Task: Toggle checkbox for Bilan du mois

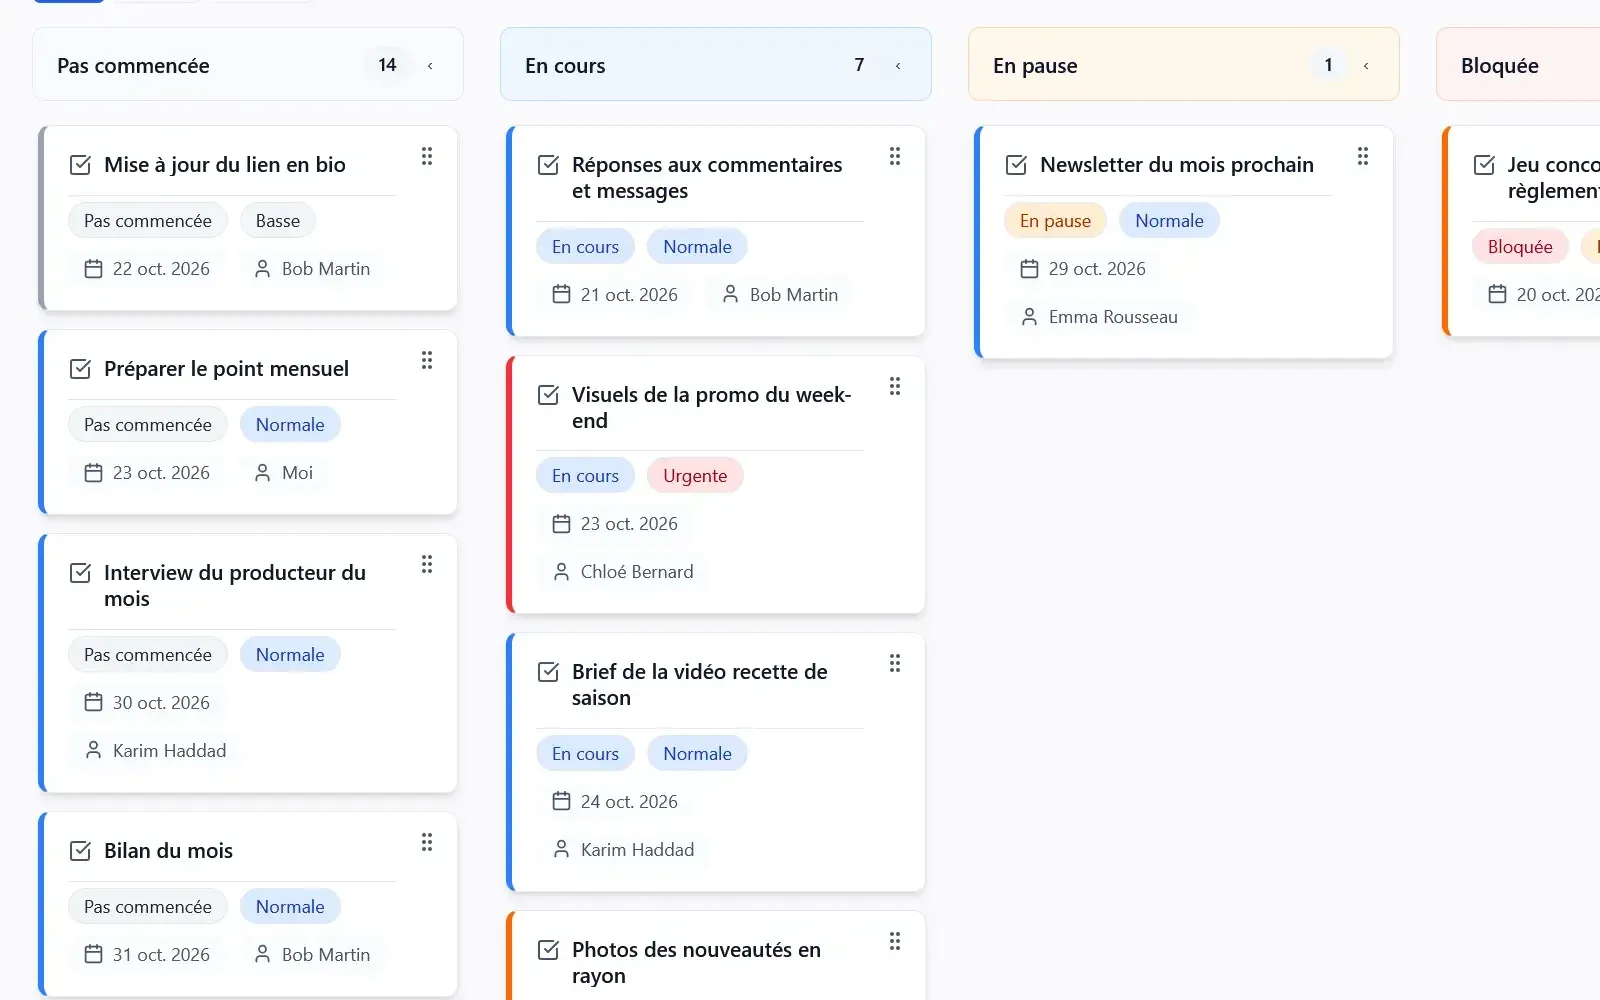Action: click(80, 851)
